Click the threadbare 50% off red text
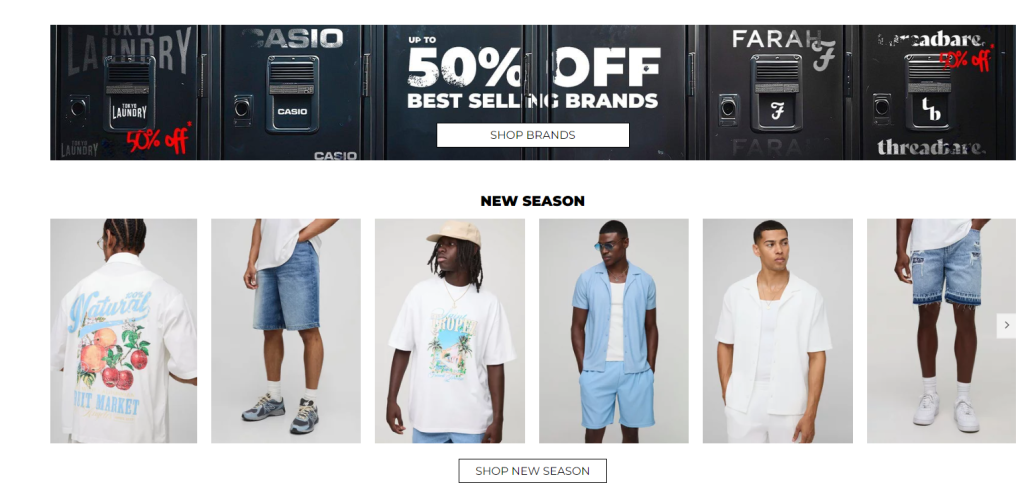 pos(966,59)
